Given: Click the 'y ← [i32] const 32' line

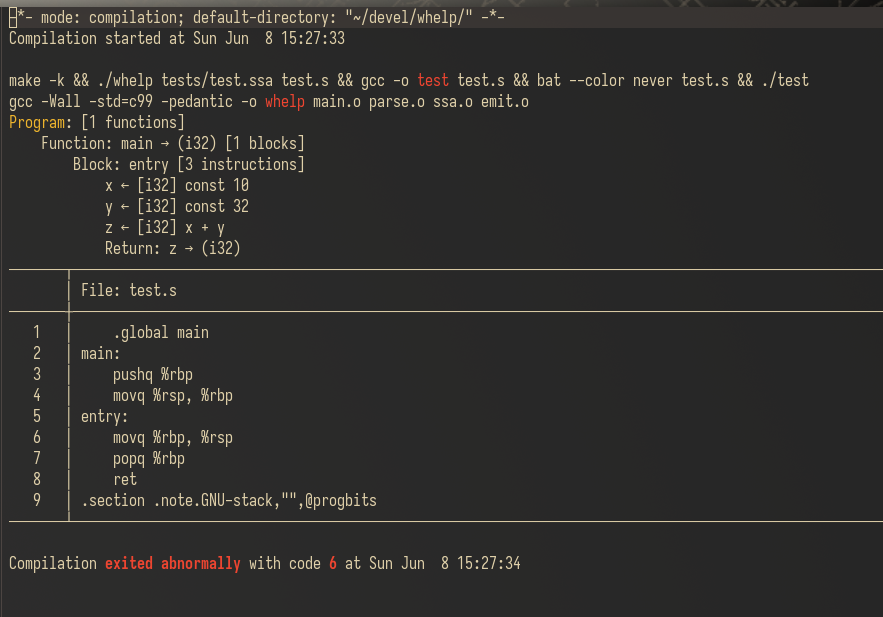Looking at the screenshot, I should (x=177, y=206).
